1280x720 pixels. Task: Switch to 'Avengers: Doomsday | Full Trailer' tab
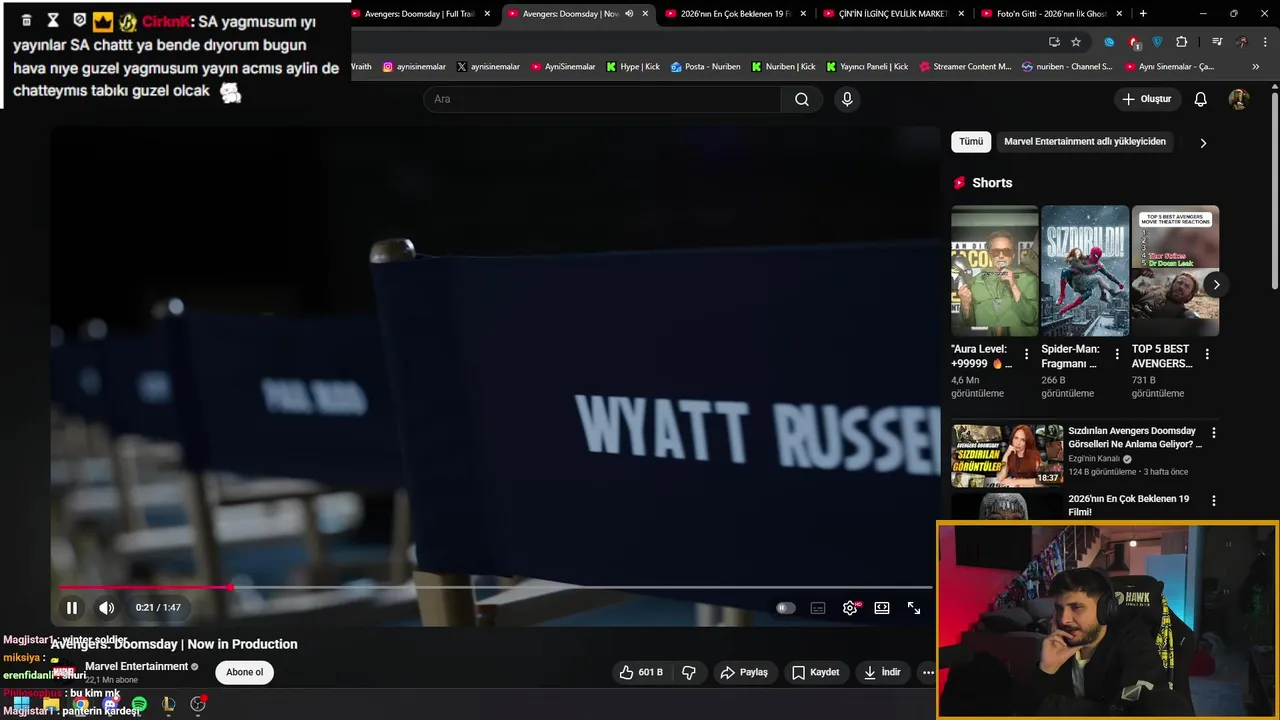click(420, 14)
